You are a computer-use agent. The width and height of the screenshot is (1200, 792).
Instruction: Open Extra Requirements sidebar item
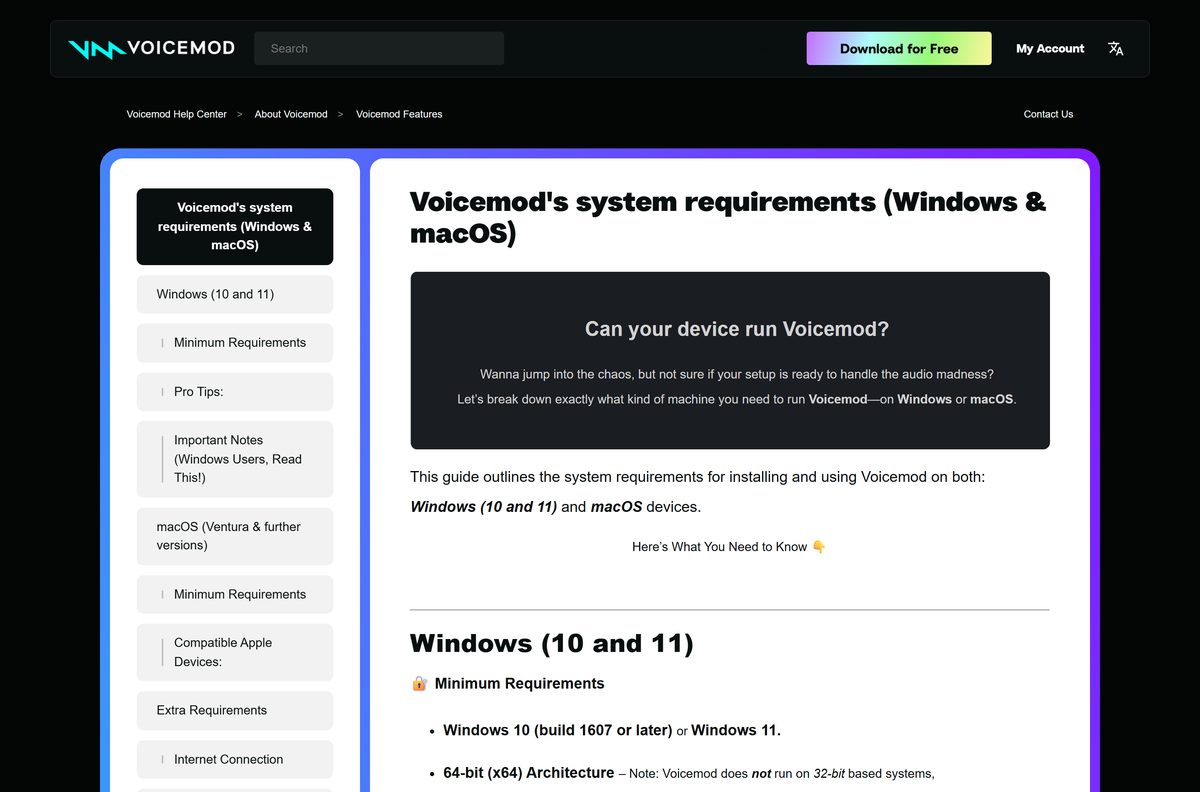(x=235, y=710)
